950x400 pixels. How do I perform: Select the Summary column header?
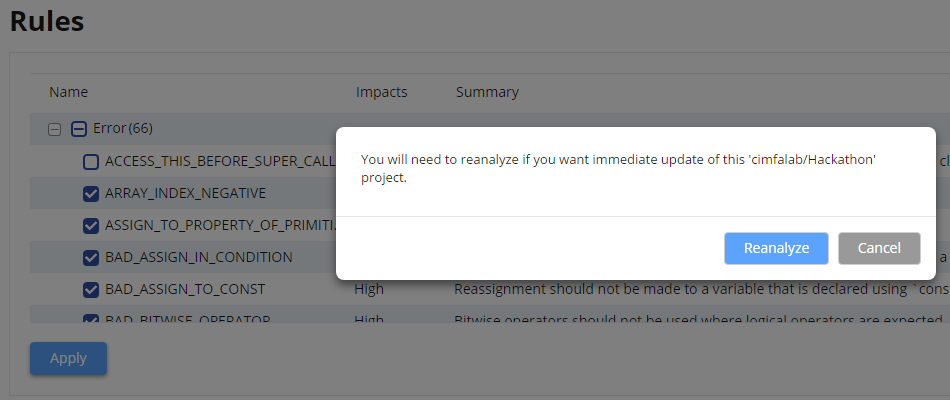(487, 92)
